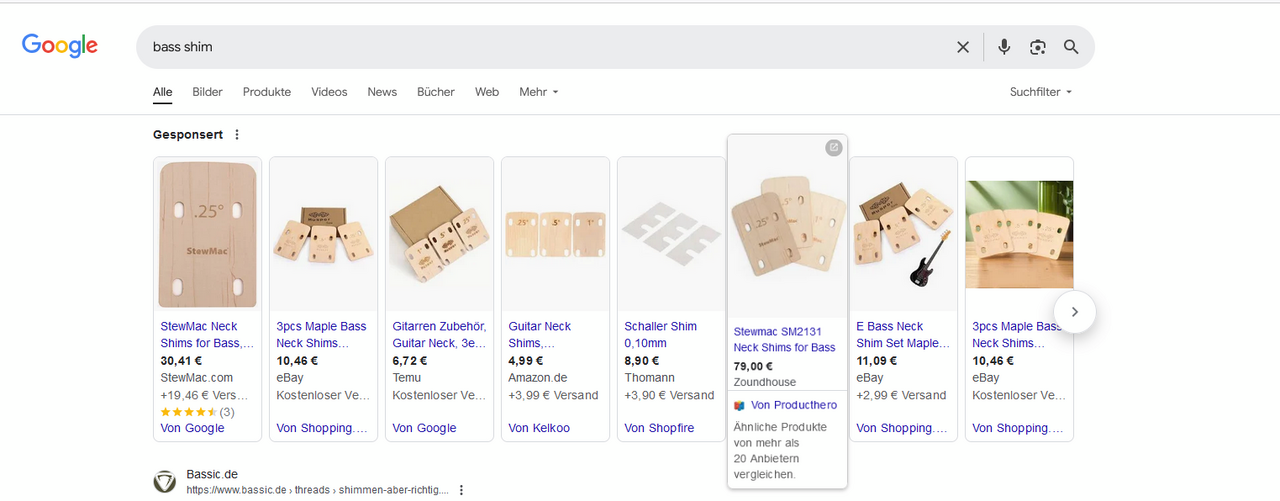Click Von Shopping link under E Bass listing
This screenshot has width=1280, height=501.
[901, 428]
